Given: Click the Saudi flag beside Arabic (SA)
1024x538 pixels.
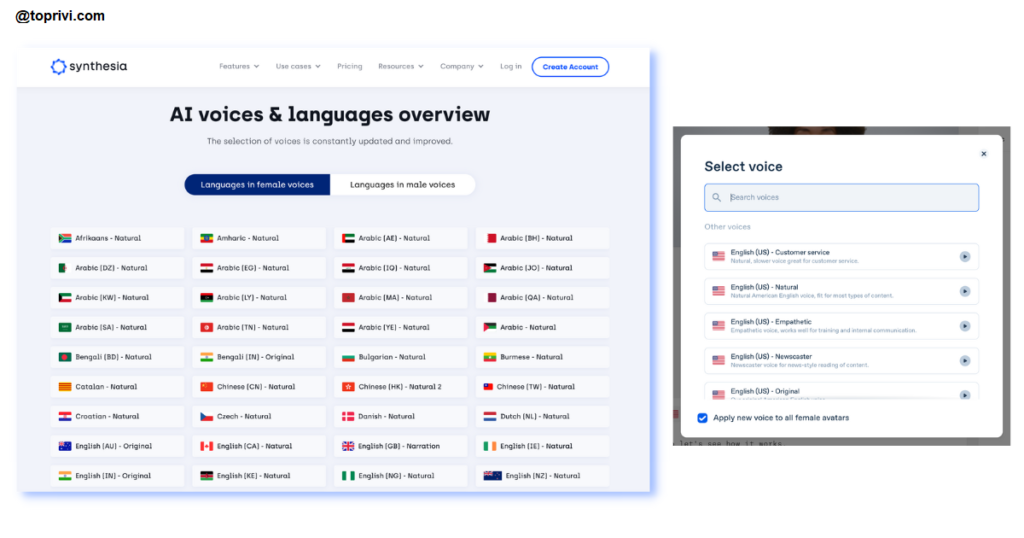Looking at the screenshot, I should 65,327.
